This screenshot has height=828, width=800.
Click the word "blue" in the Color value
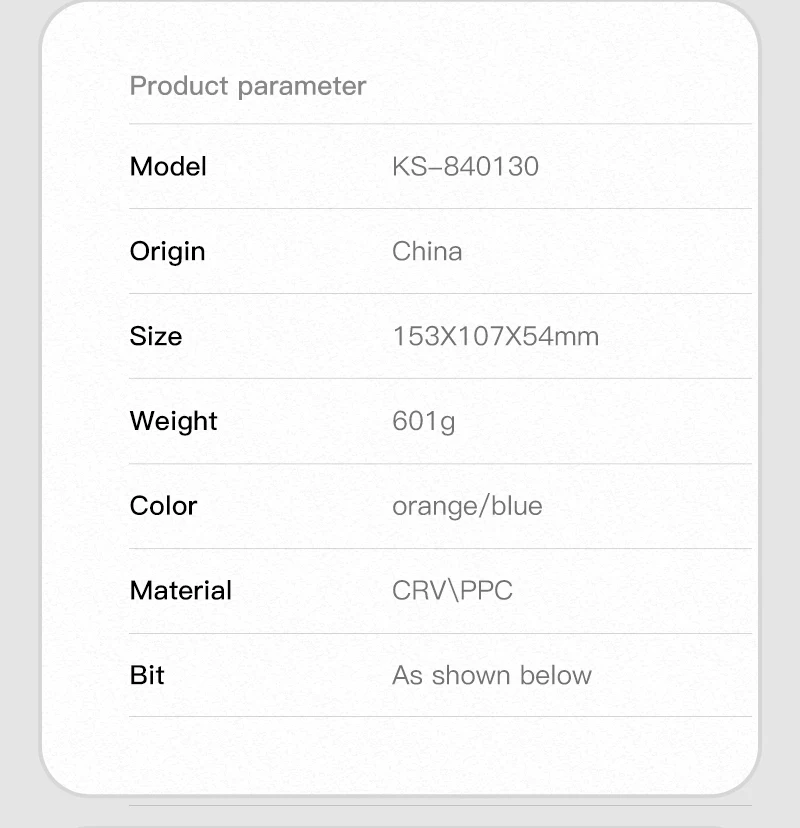(x=517, y=506)
